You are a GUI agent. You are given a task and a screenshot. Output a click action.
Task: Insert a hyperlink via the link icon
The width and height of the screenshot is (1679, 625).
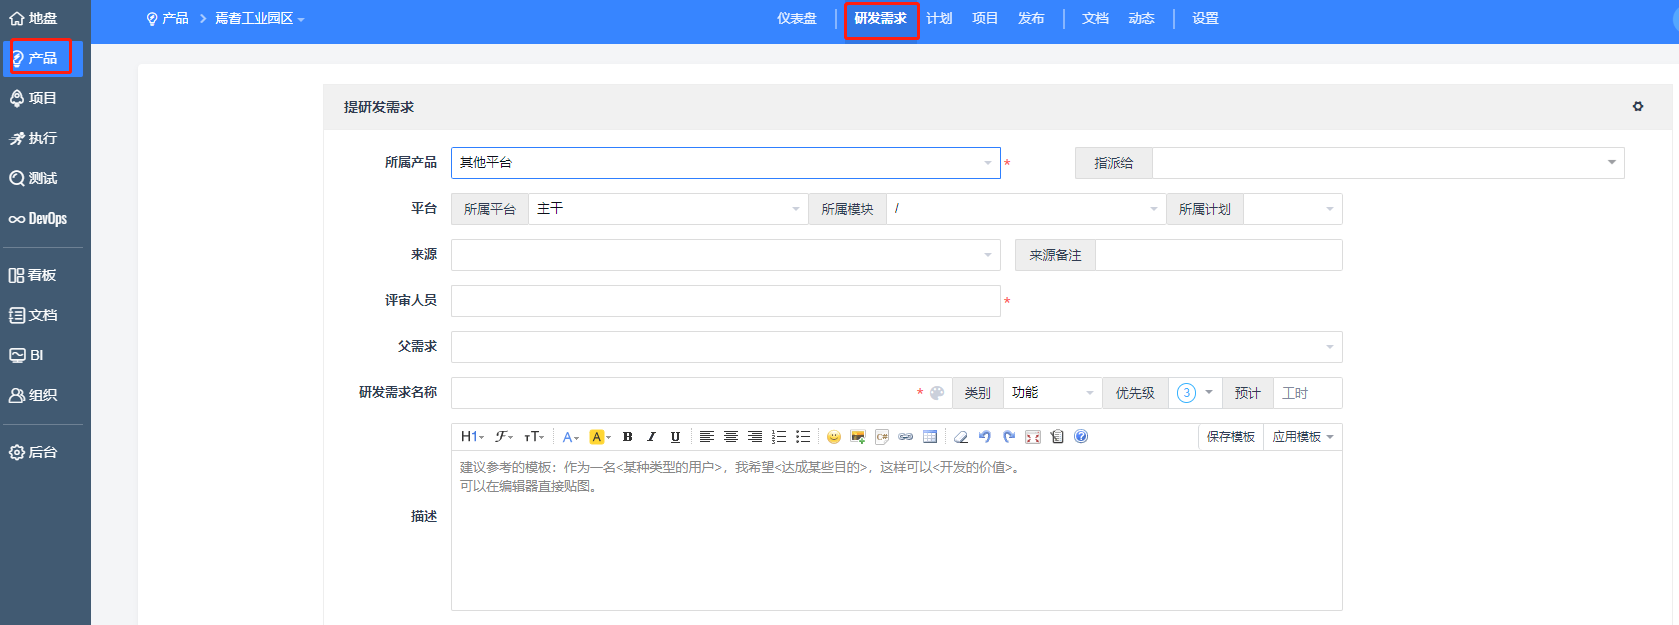tap(905, 437)
